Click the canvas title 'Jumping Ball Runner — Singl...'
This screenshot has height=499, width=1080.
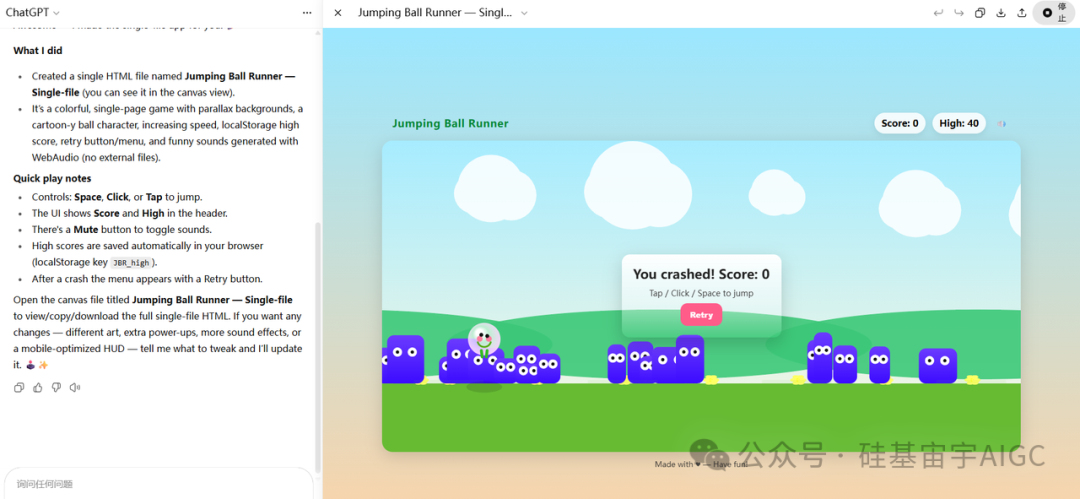[435, 12]
